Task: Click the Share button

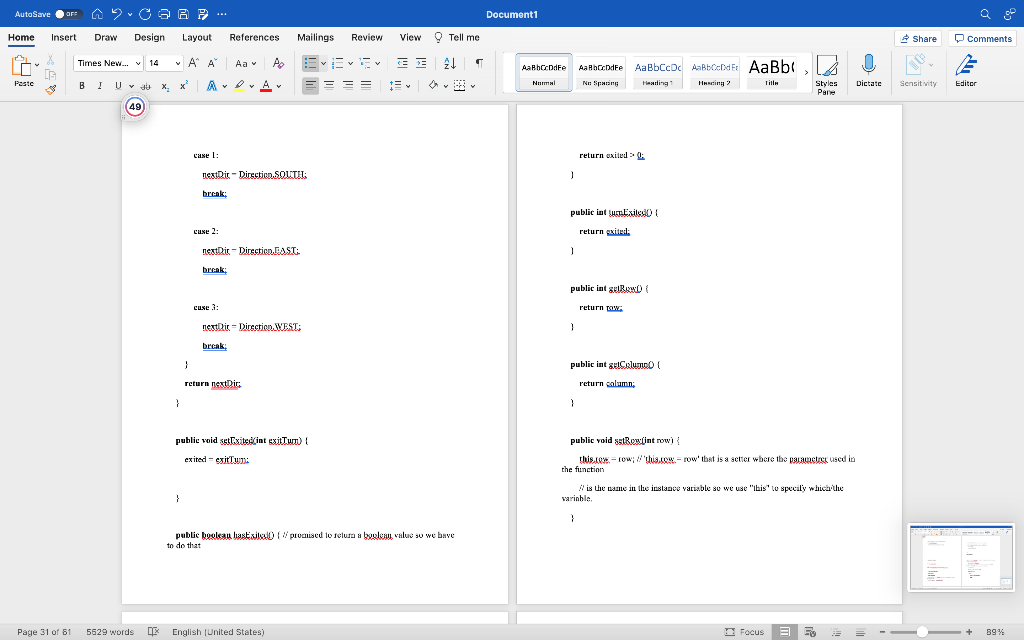Action: point(918,39)
